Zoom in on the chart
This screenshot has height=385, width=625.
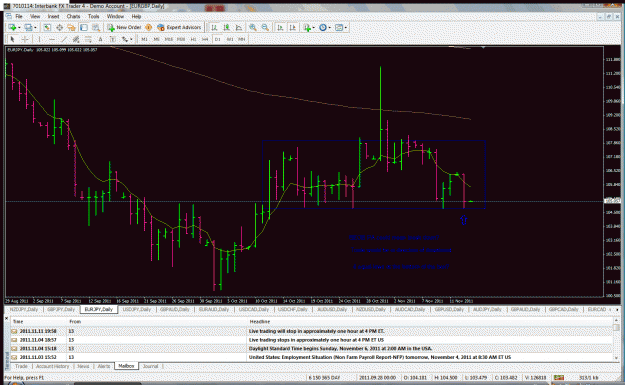point(253,27)
